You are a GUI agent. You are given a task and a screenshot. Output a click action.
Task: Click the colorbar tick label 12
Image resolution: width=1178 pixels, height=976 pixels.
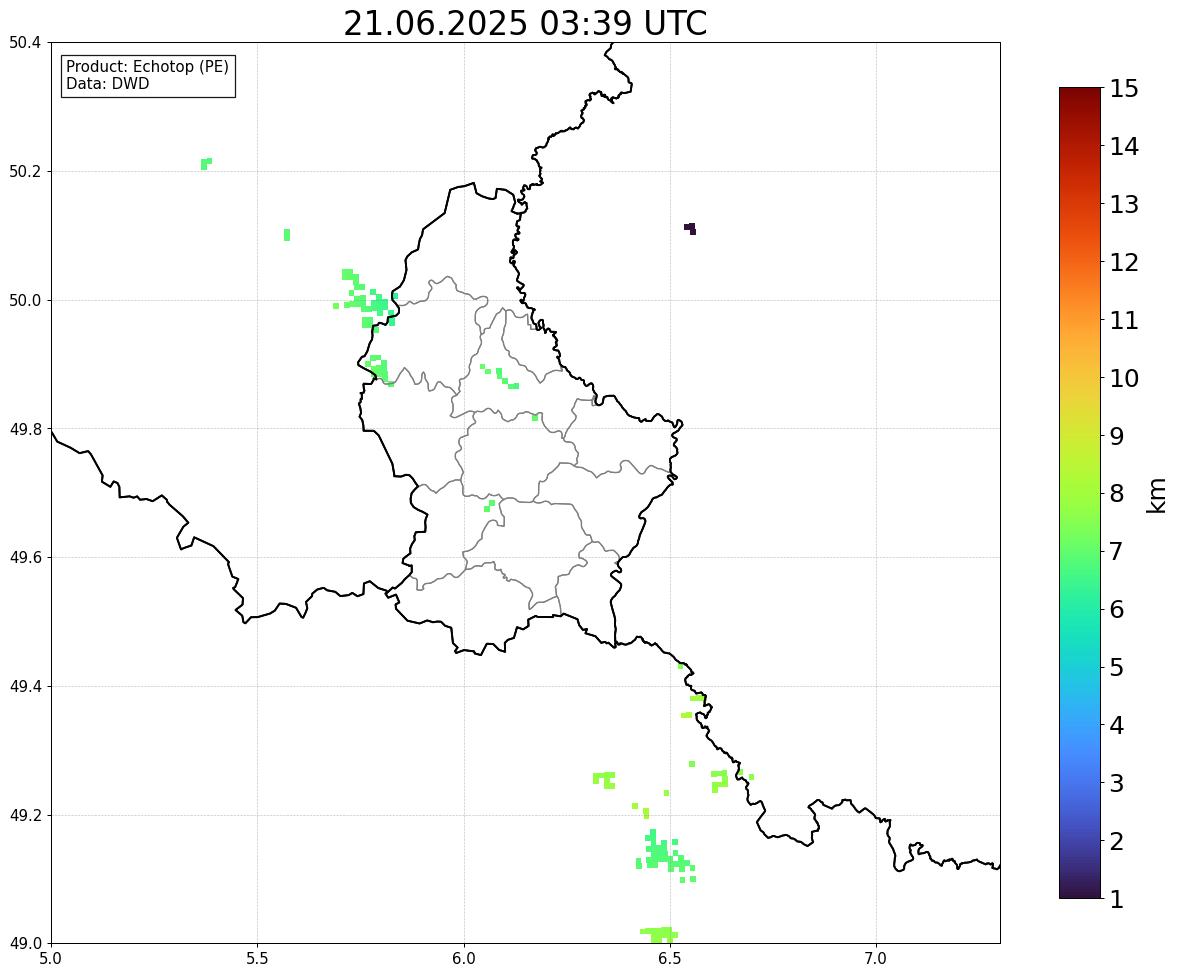click(1124, 262)
